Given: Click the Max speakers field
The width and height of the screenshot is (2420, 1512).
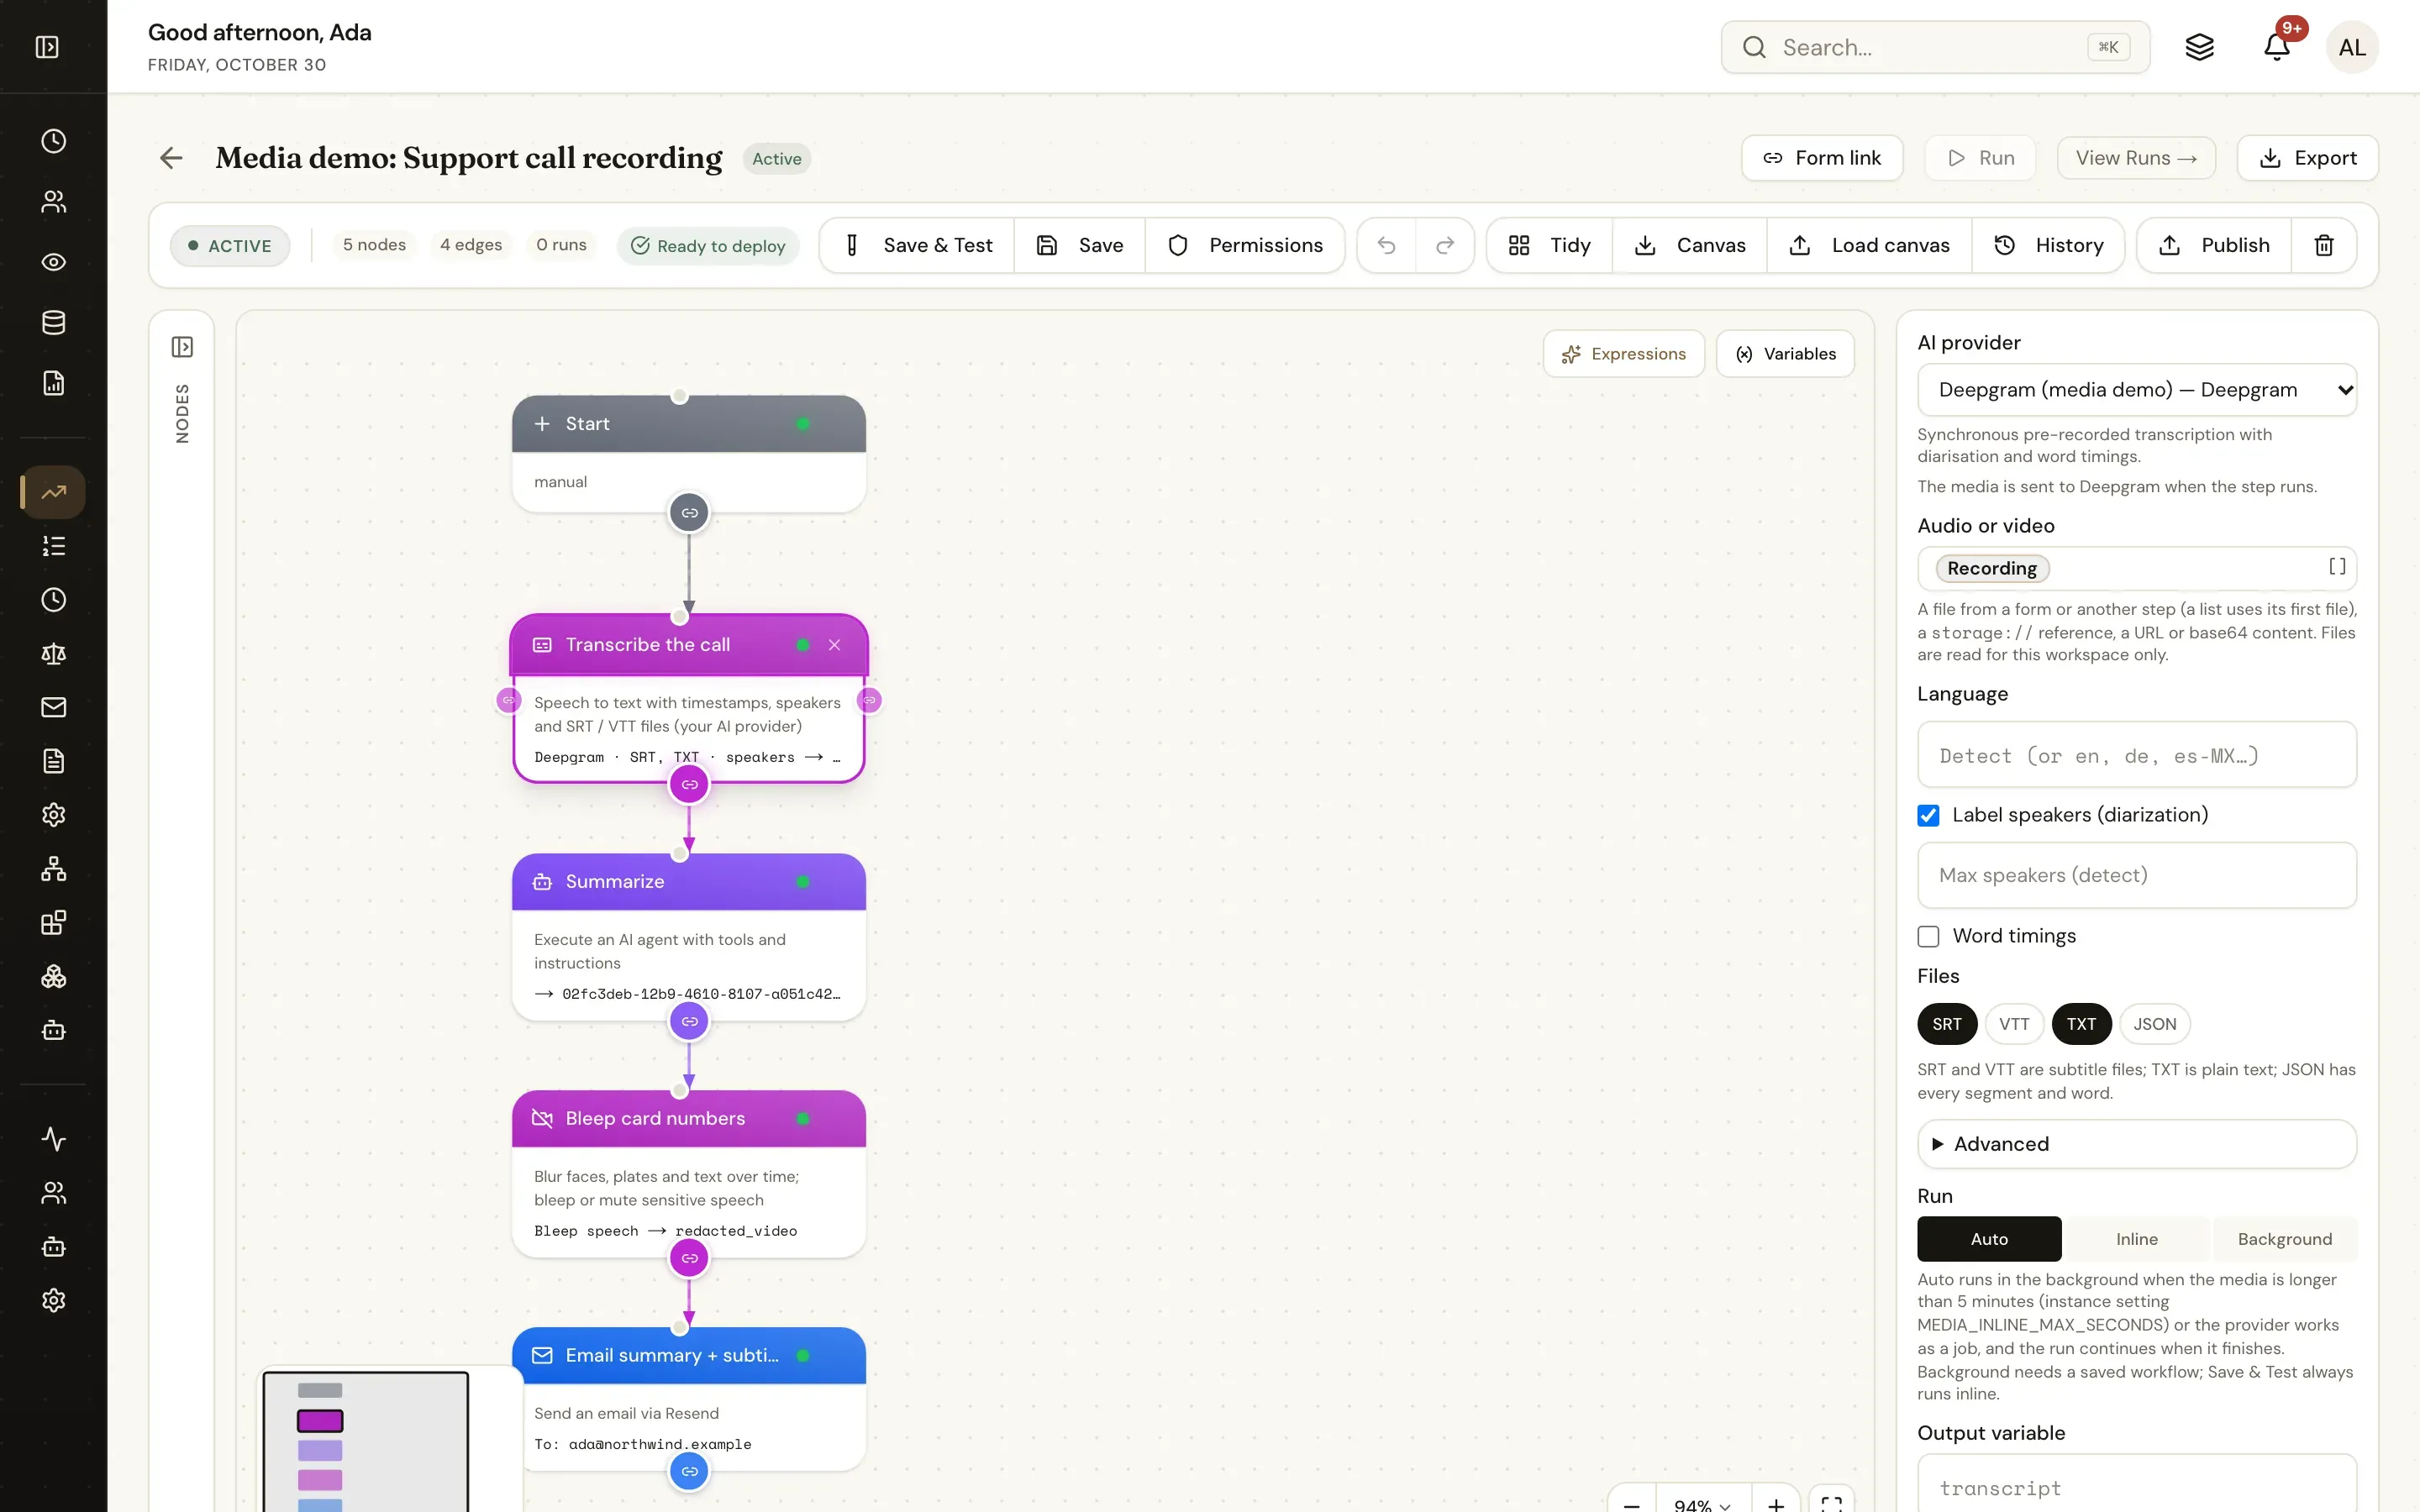Looking at the screenshot, I should click(x=2137, y=875).
